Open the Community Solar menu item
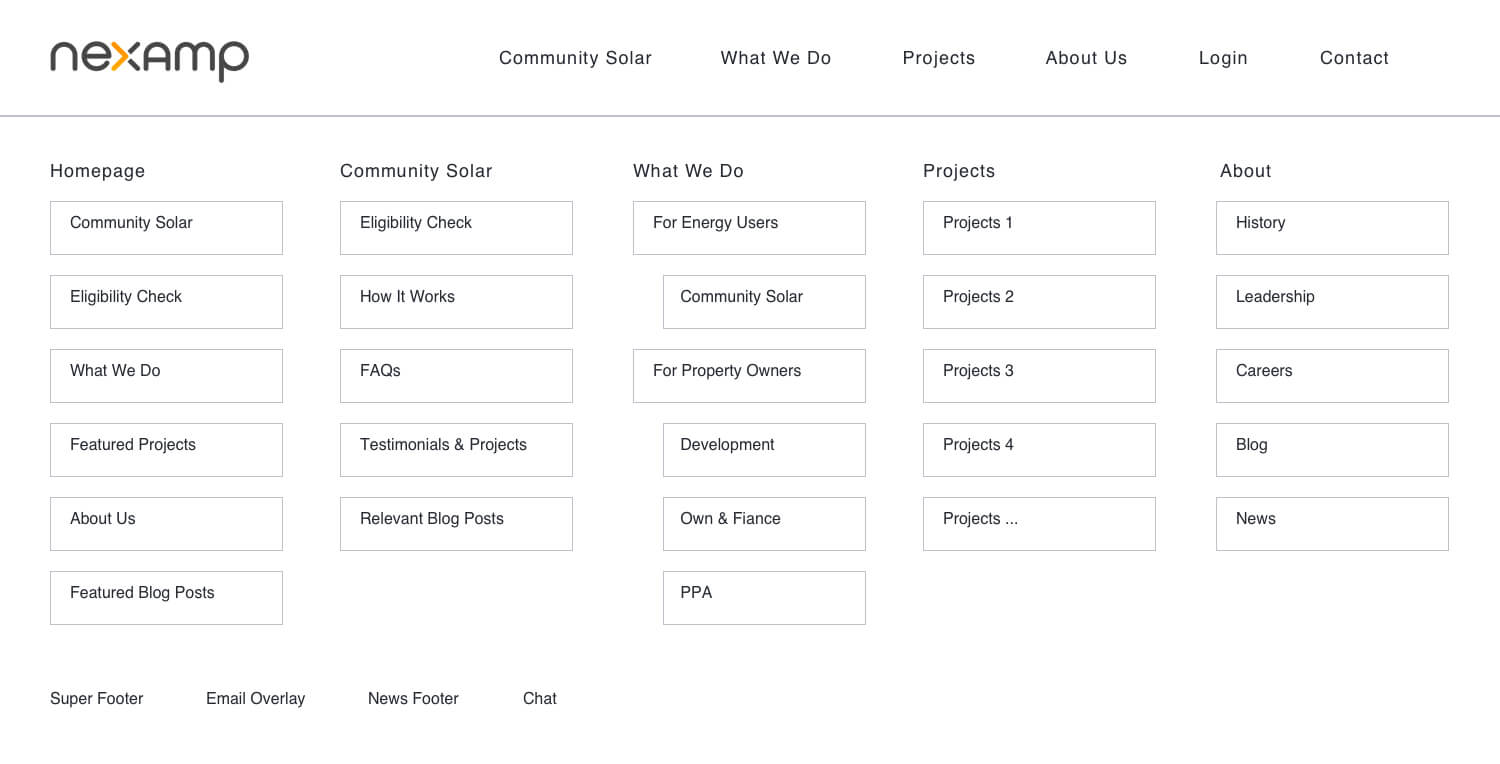Screen dimensions: 1500x764 pos(575,58)
